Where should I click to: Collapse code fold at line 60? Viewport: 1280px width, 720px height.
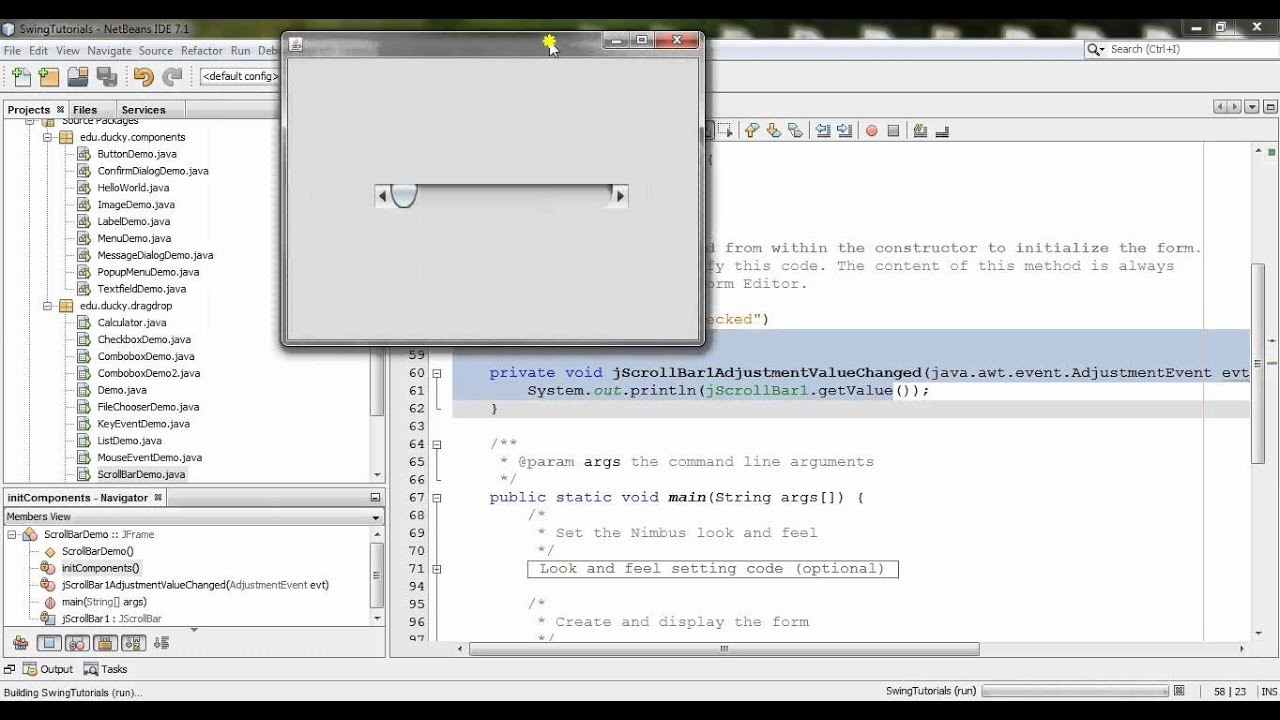point(437,373)
